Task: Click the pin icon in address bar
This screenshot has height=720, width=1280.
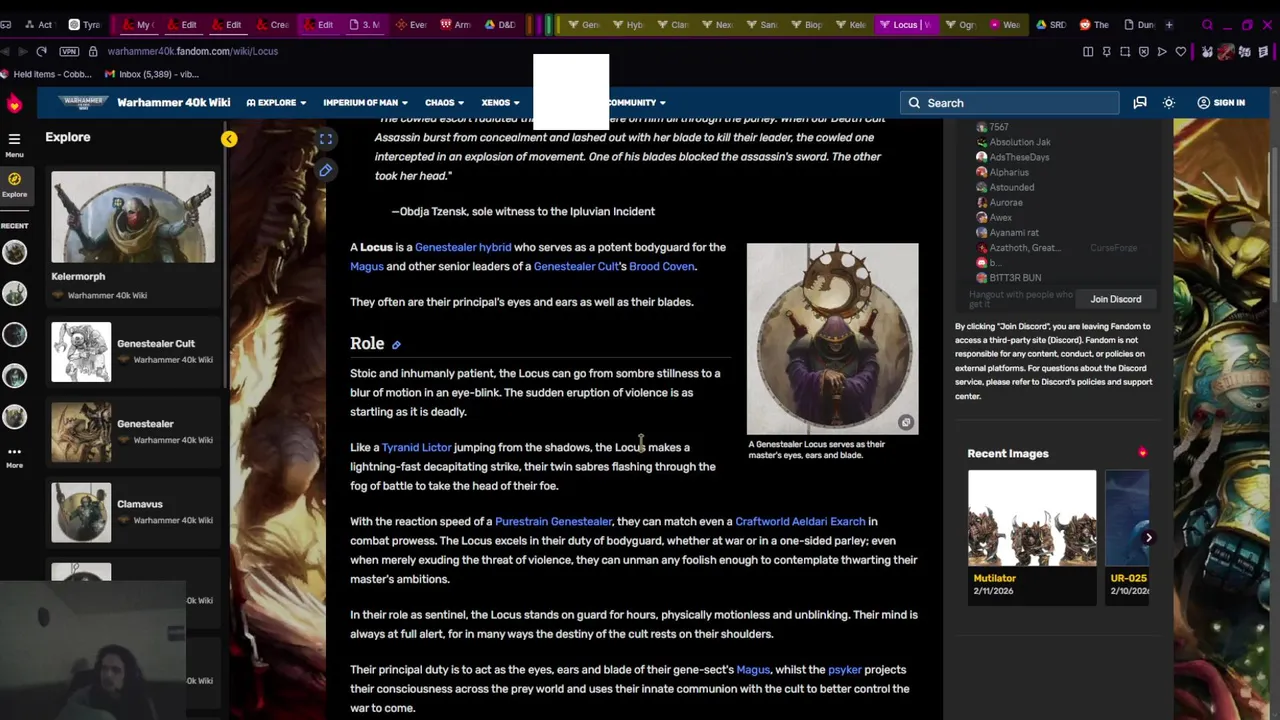Action: (x=1106, y=51)
